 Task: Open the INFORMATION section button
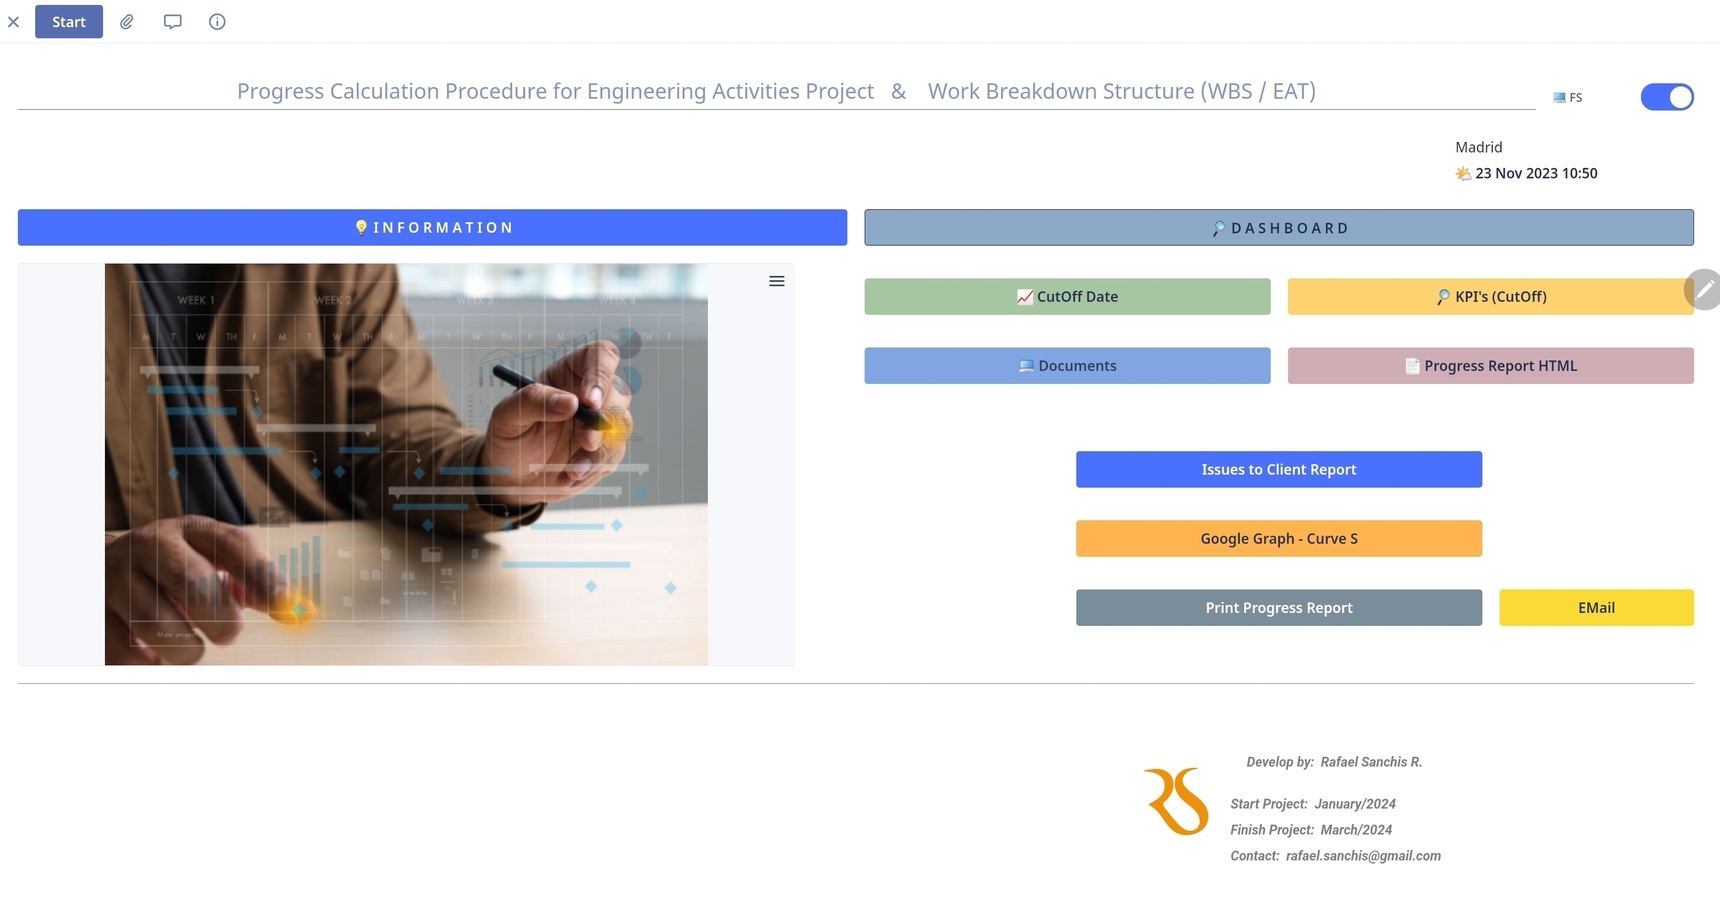(x=432, y=228)
